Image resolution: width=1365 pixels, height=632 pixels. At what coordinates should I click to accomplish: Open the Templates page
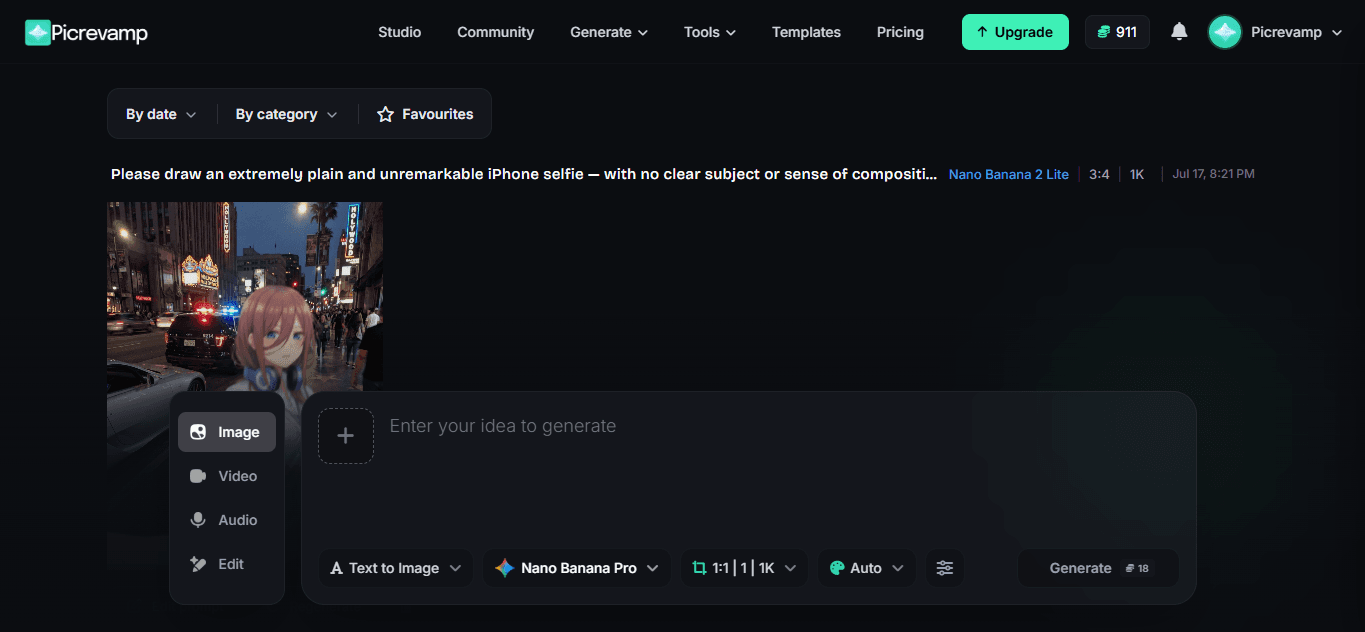(806, 32)
